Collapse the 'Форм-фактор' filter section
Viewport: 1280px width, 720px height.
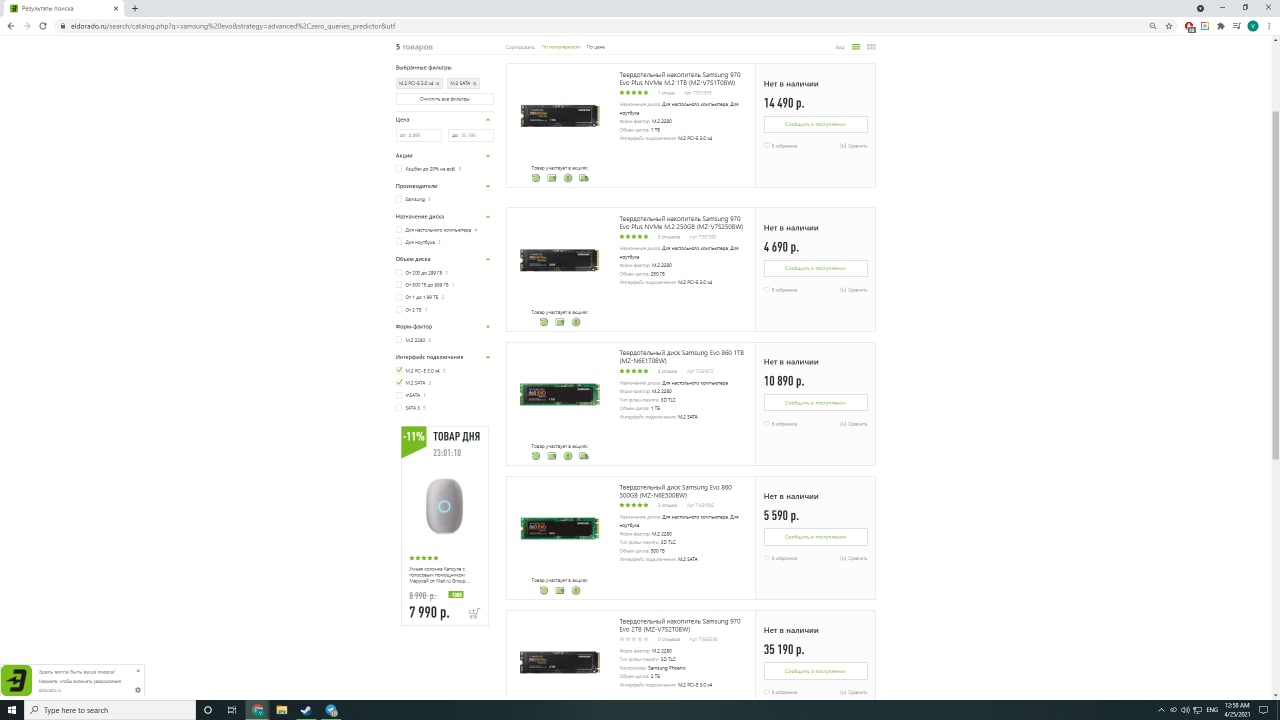(x=488, y=326)
